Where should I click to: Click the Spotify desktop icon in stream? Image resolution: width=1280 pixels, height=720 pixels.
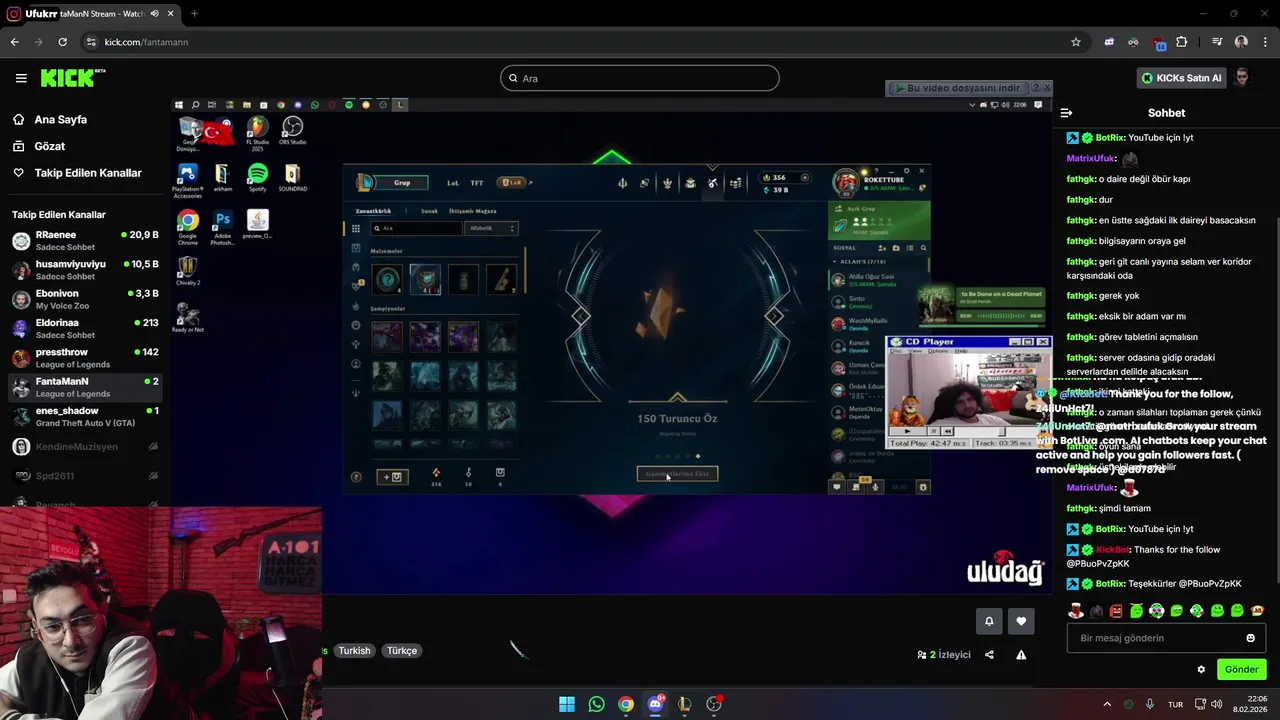point(257,177)
